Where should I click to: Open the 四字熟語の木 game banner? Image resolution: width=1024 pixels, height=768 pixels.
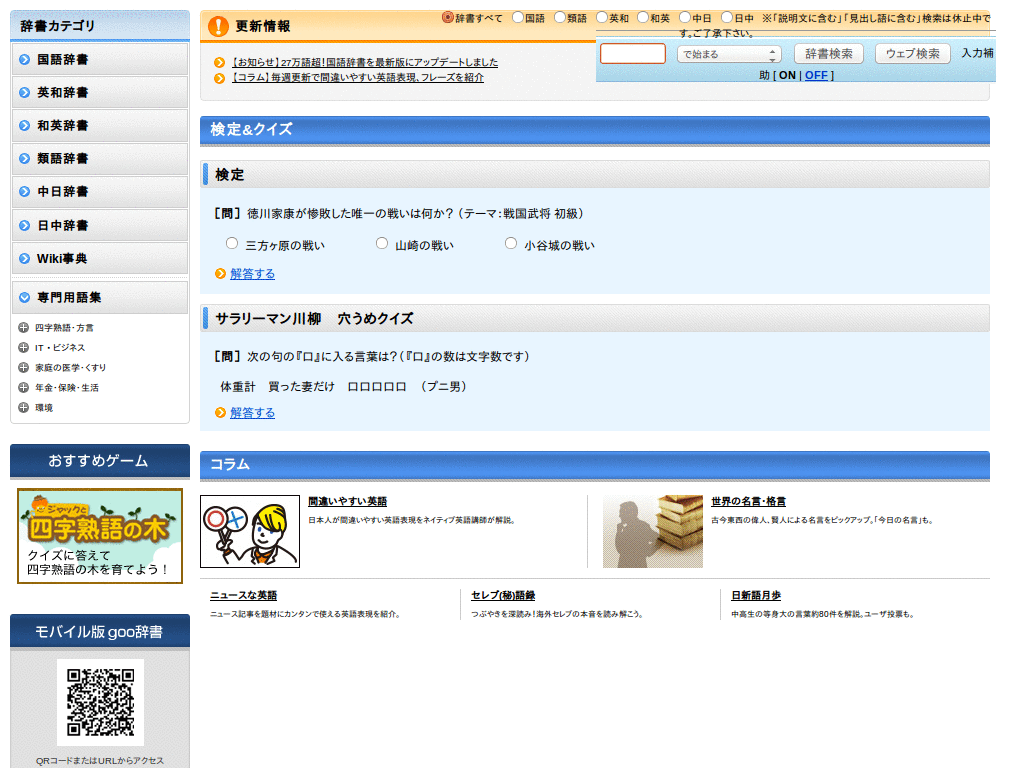click(99, 536)
